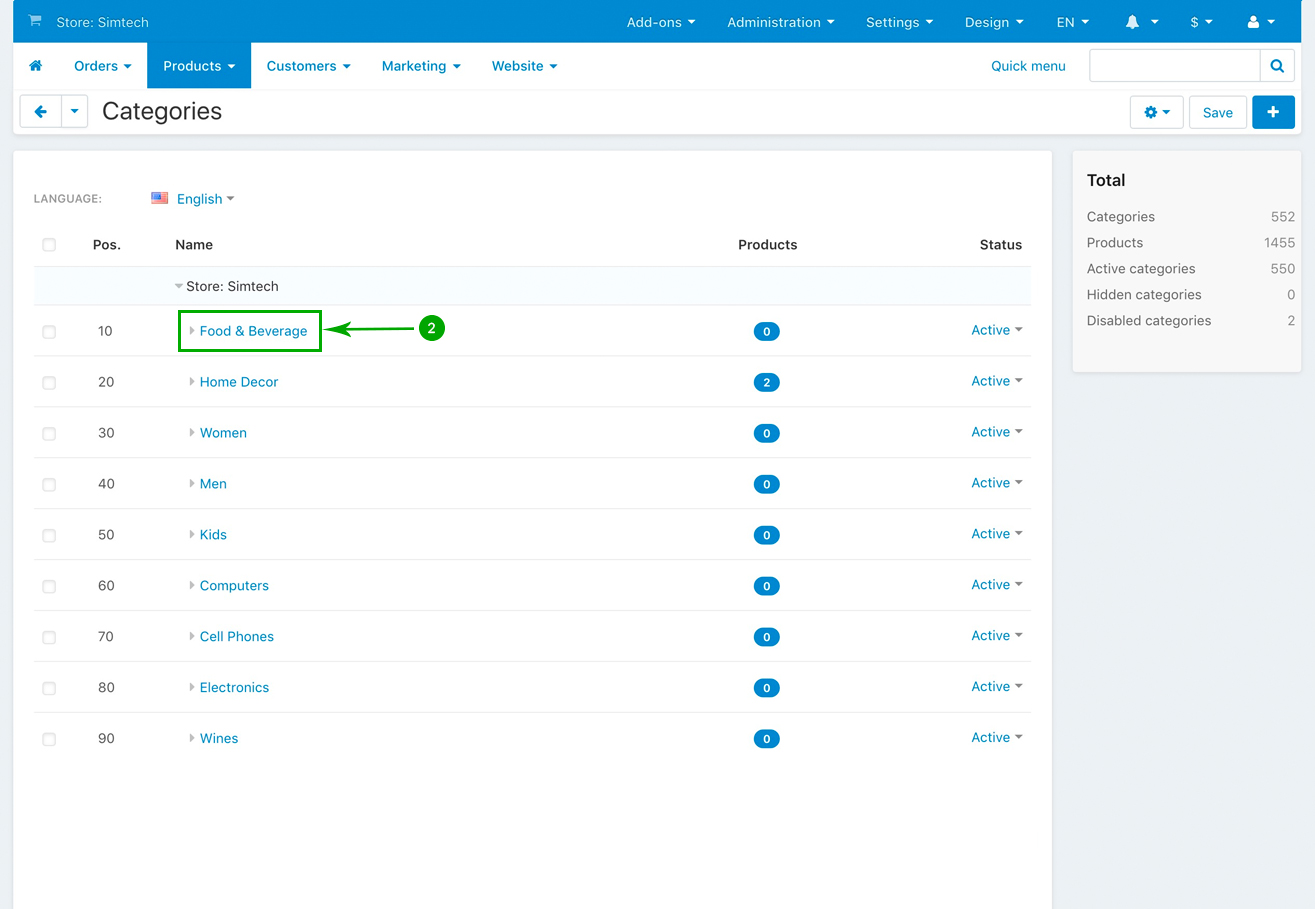Image resolution: width=1315 pixels, height=909 pixels.
Task: Open the user account icon menu
Action: (x=1261, y=22)
